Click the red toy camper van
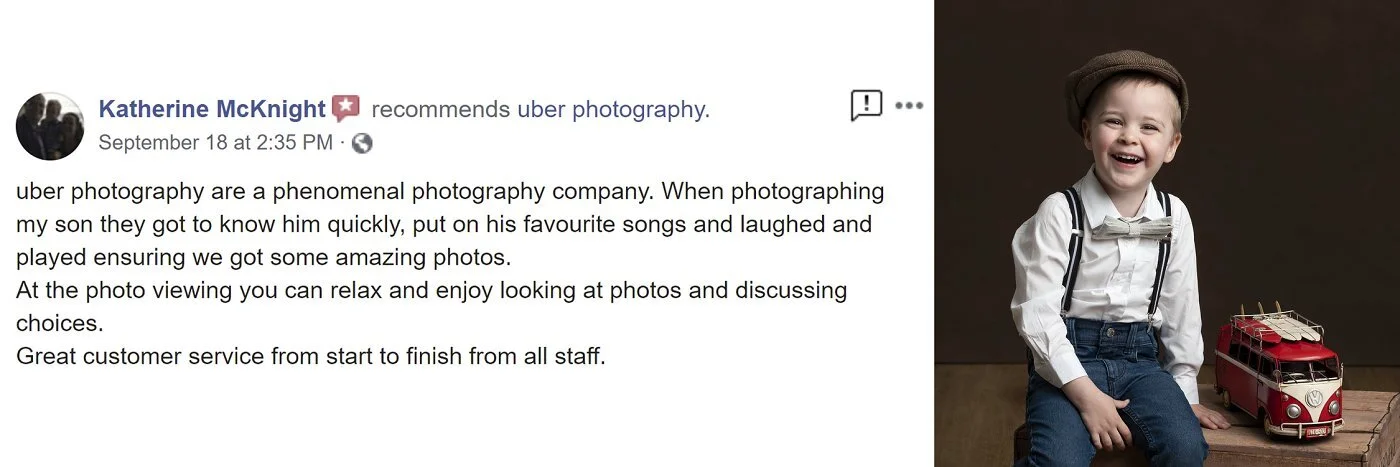Viewport: 1400px width, 467px height. pyautogui.click(x=1279, y=372)
